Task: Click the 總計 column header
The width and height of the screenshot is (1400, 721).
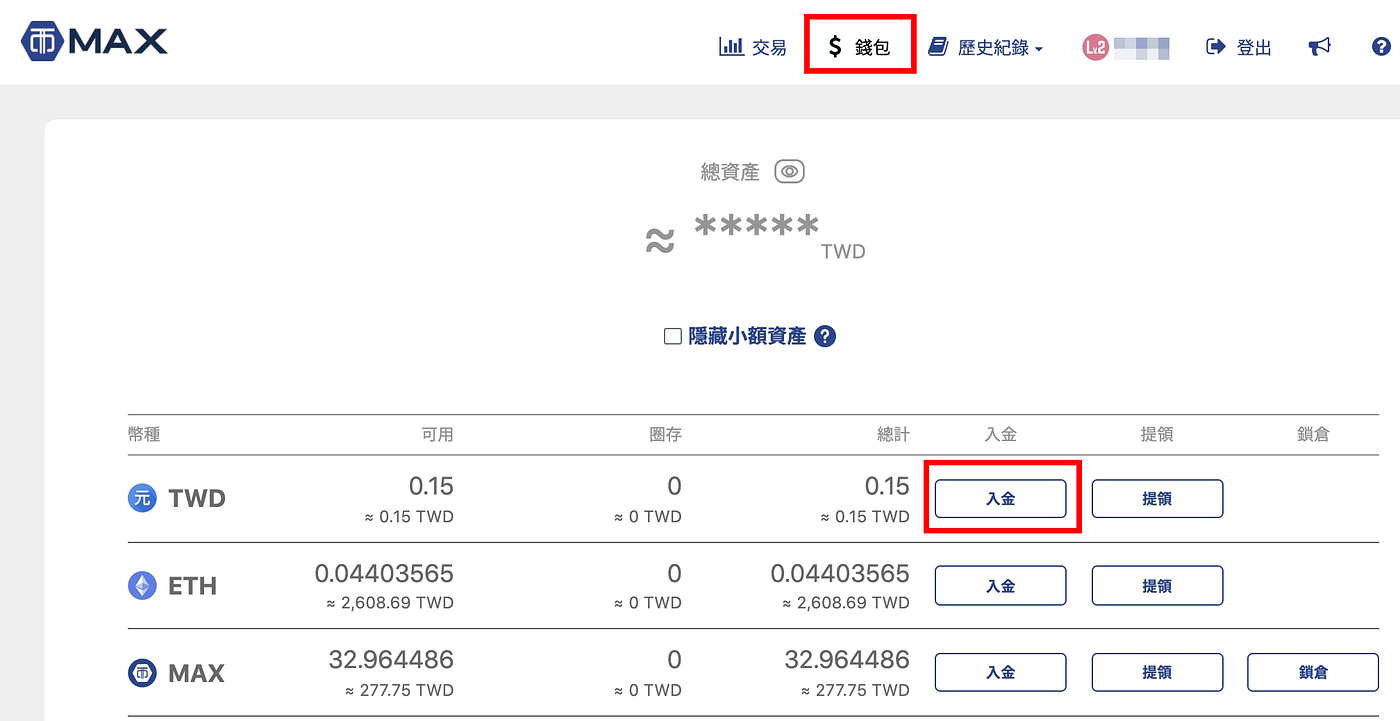Action: click(x=893, y=434)
